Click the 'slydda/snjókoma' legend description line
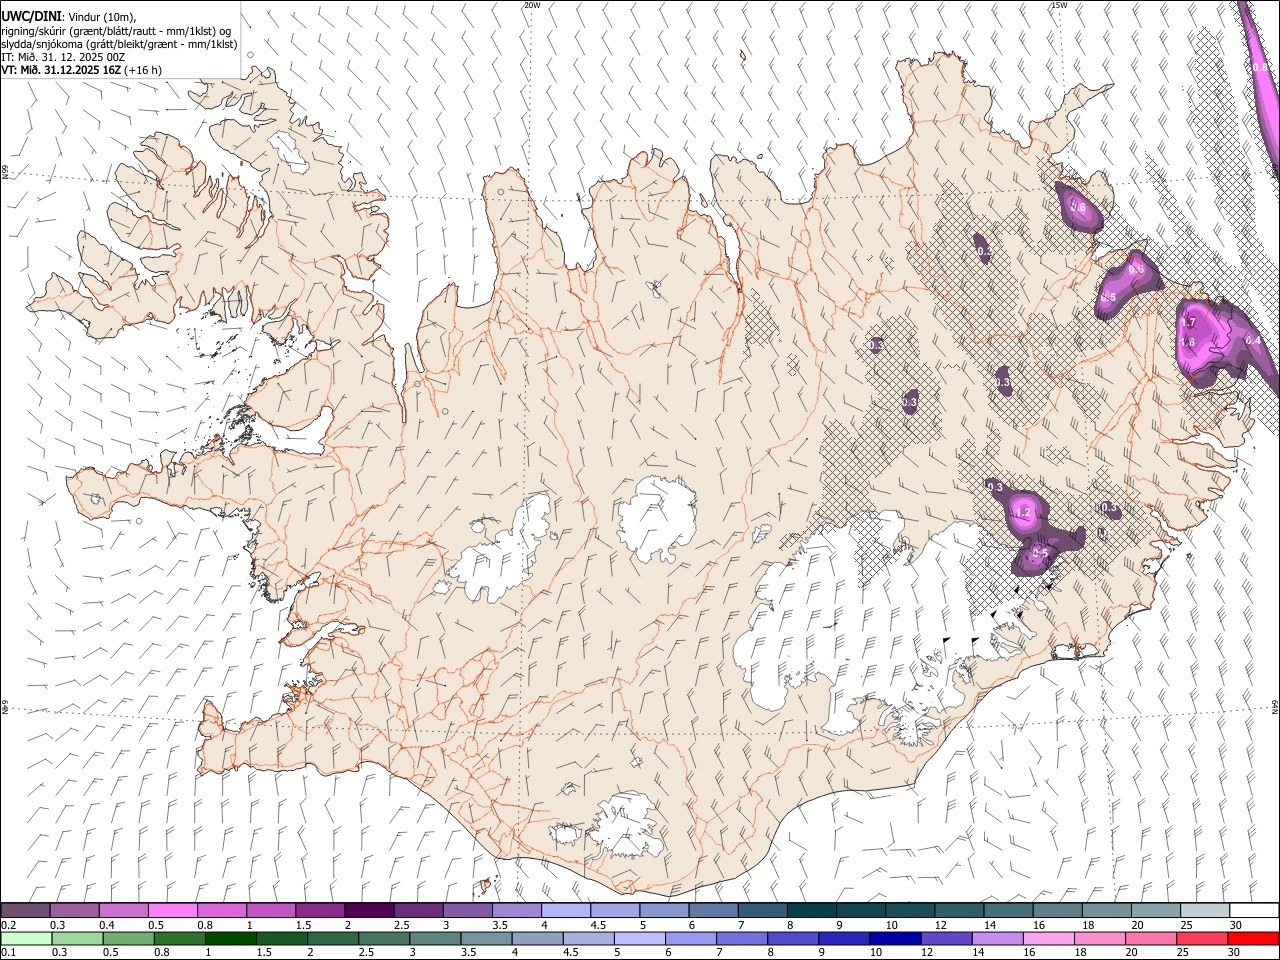The width and height of the screenshot is (1280, 960). point(119,44)
